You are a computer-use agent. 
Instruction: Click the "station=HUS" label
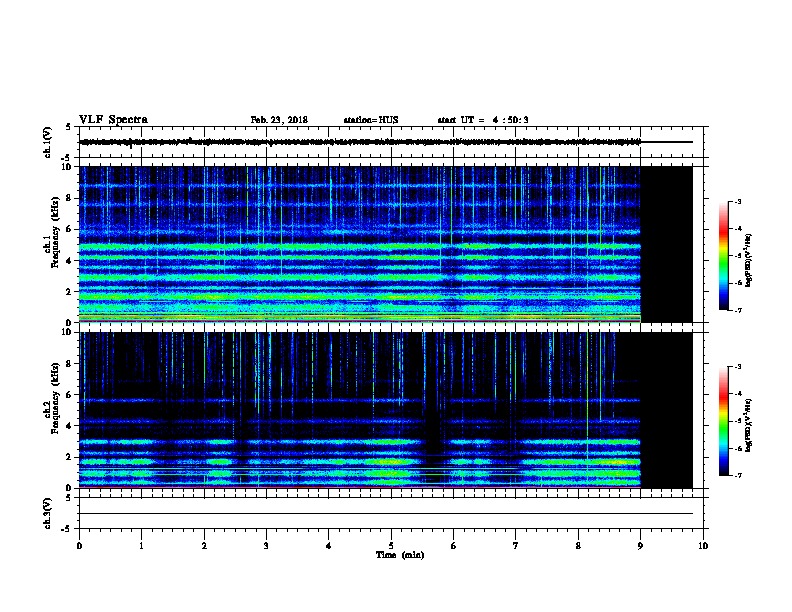click(x=371, y=120)
